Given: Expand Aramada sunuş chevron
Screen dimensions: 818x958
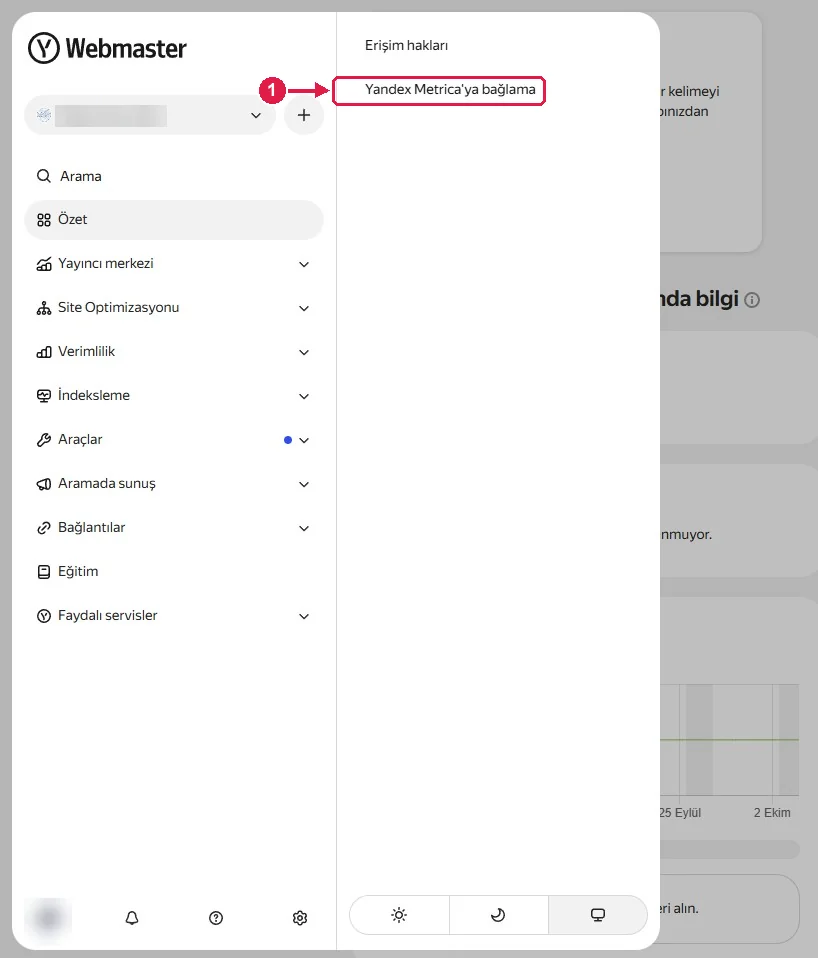Looking at the screenshot, I should (304, 484).
